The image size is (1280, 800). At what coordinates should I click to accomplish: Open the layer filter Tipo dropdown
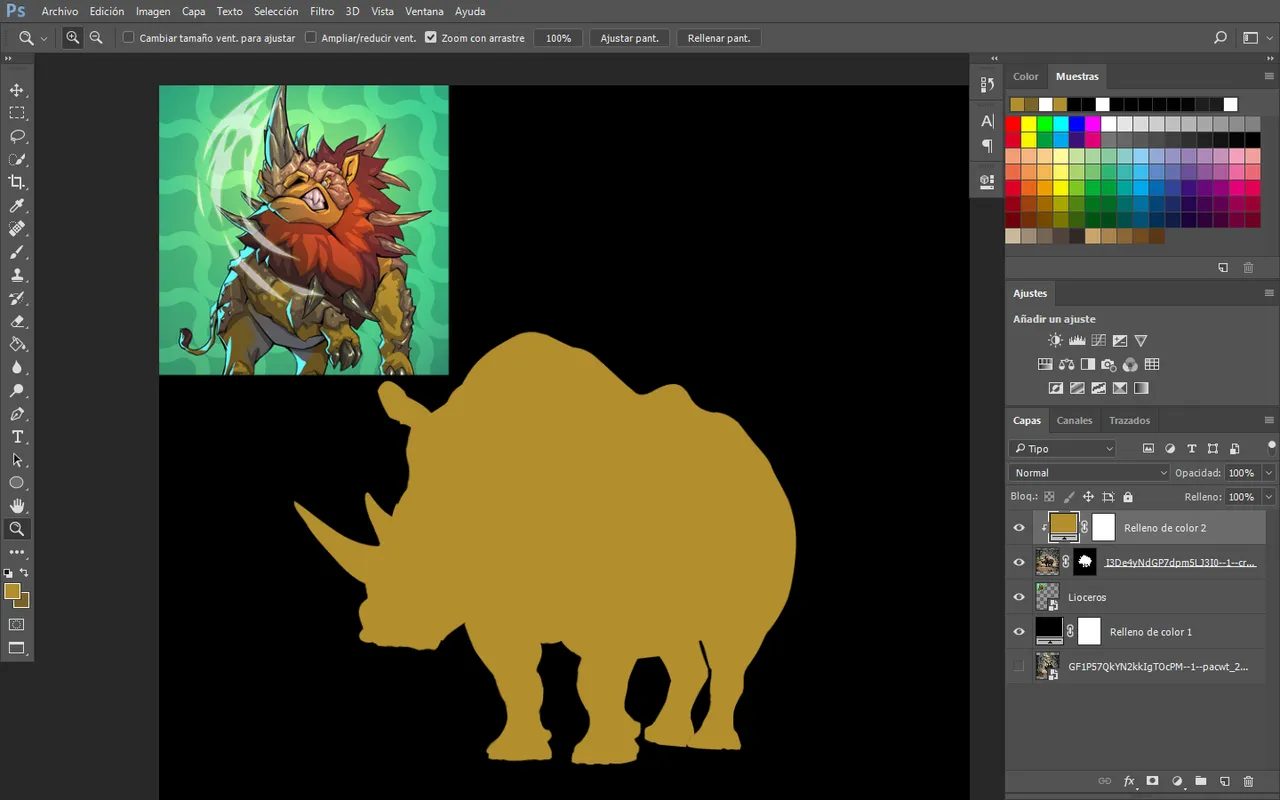tap(1062, 449)
